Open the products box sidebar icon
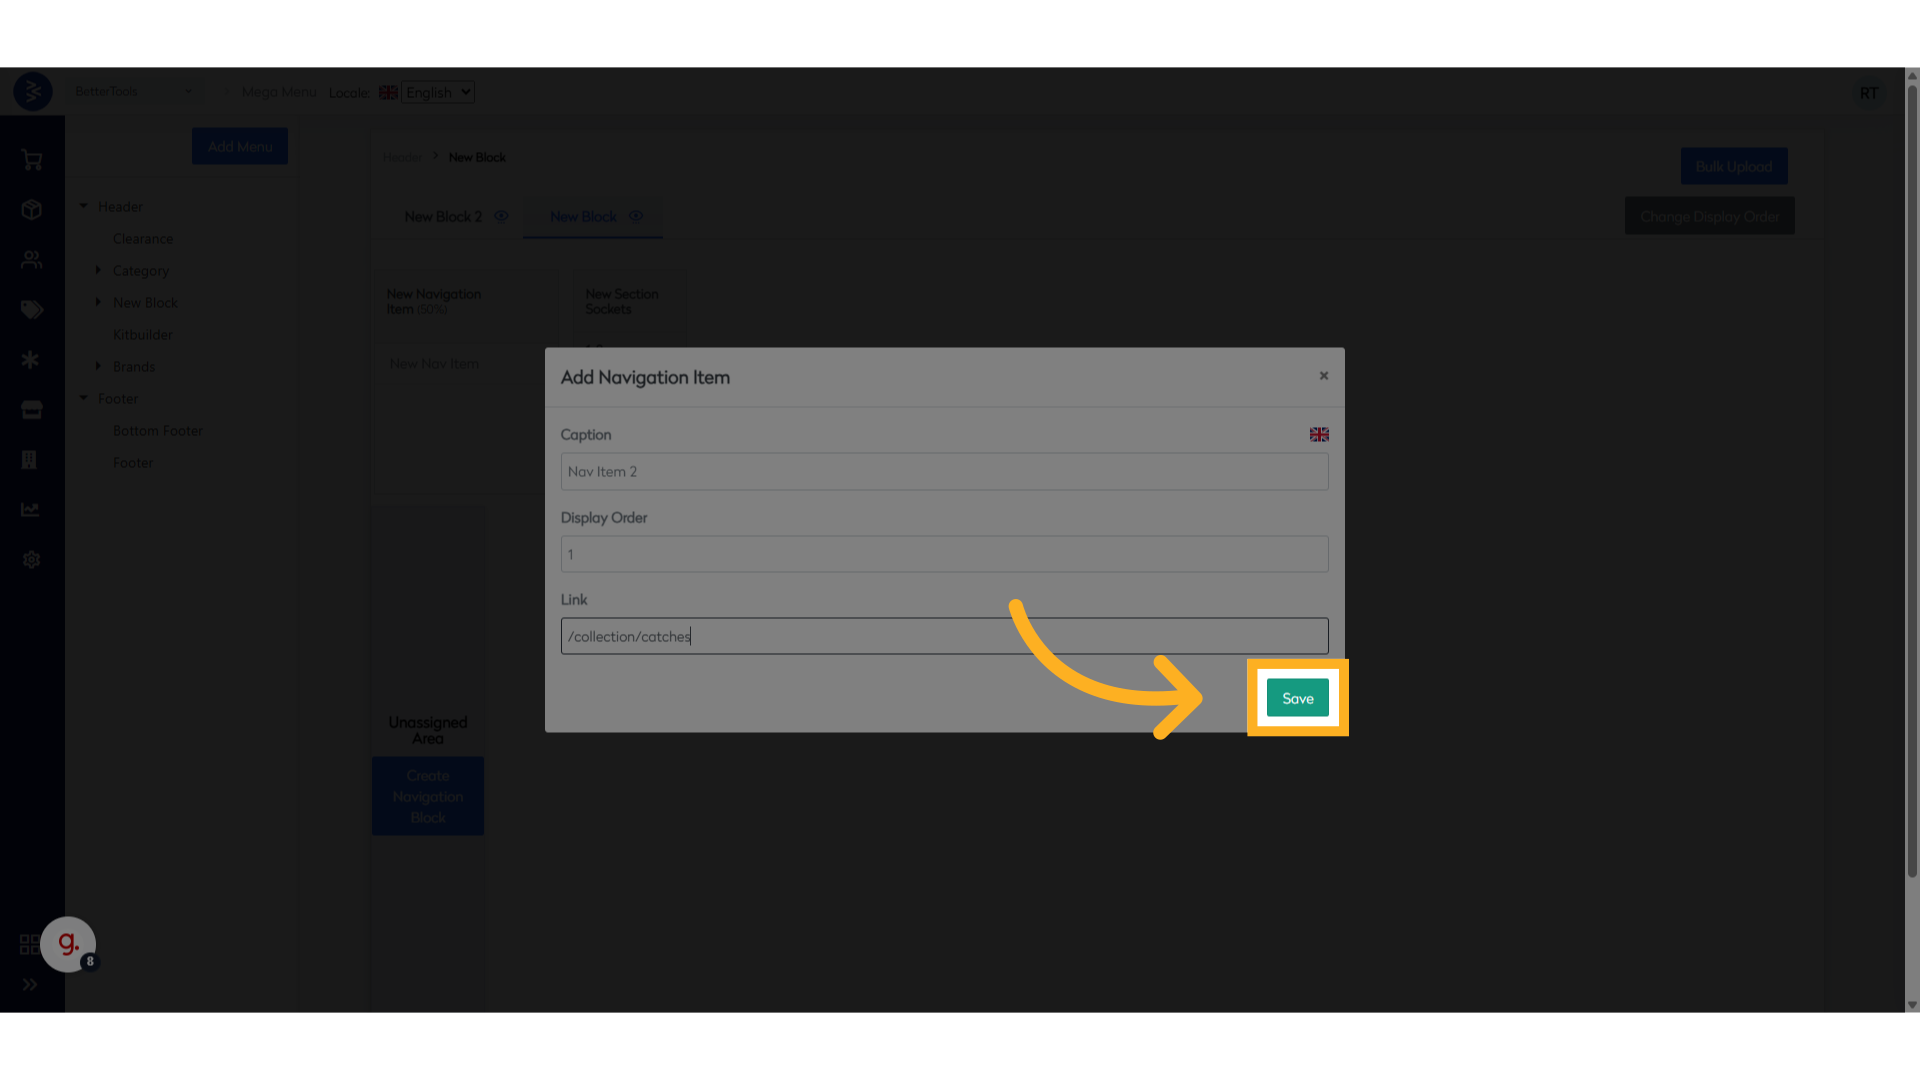 click(31, 210)
